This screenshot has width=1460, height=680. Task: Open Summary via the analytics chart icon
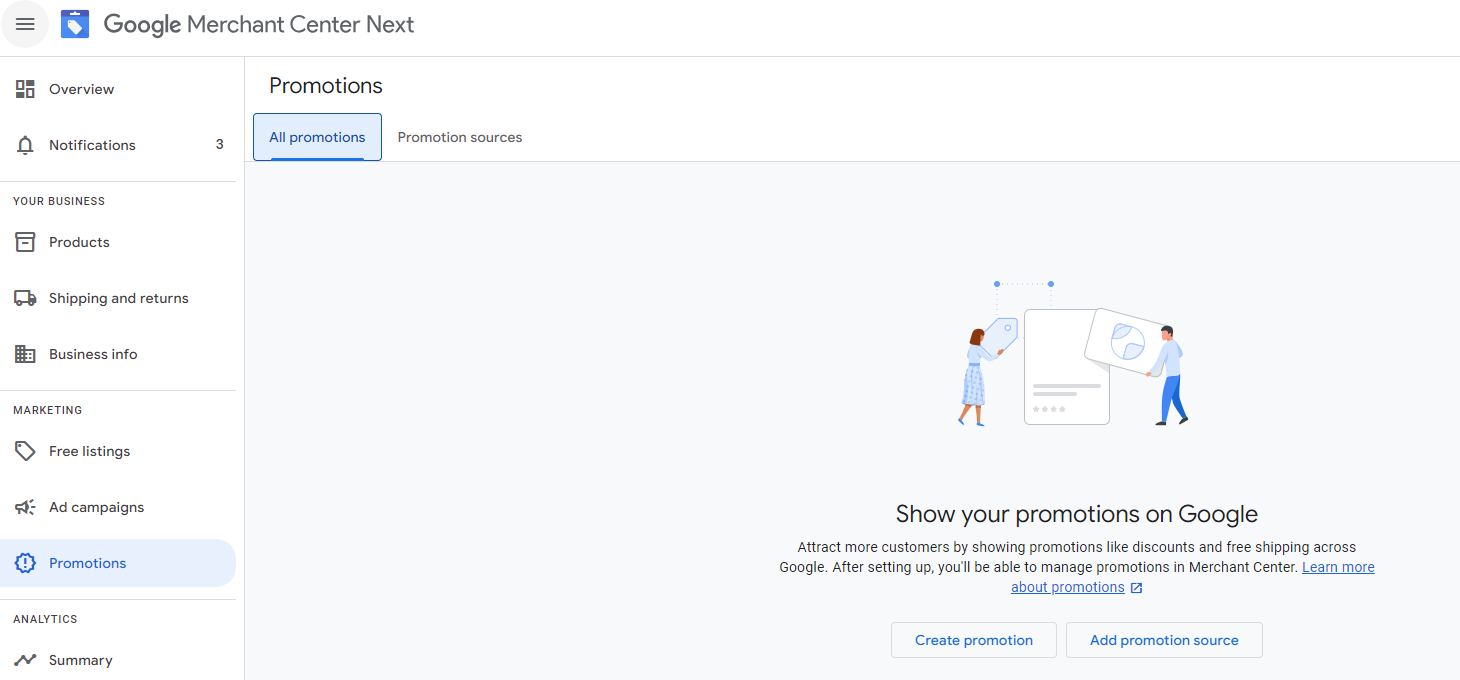25,659
